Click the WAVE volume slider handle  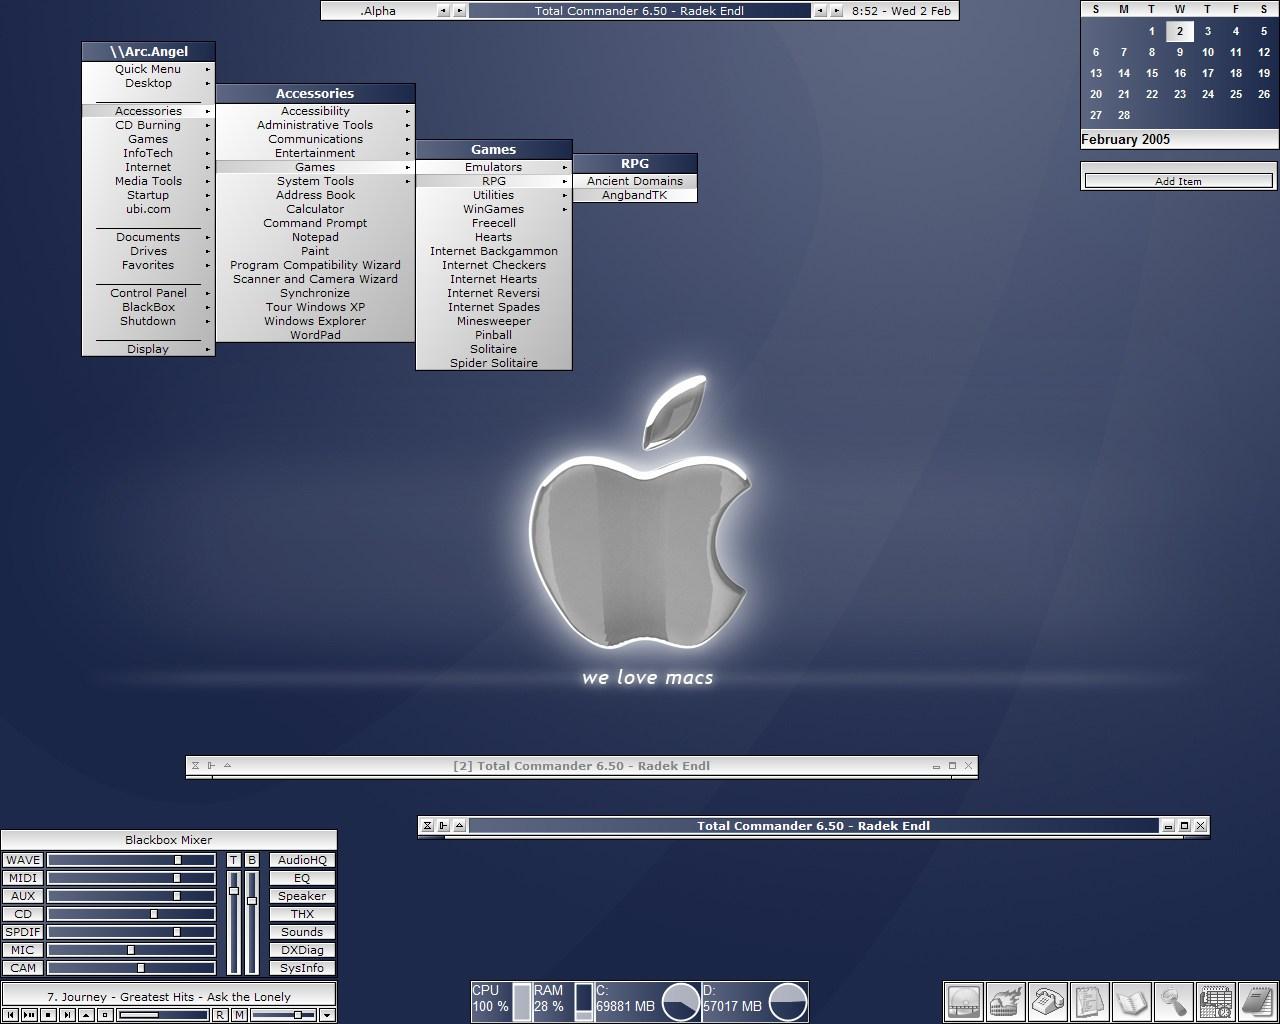pyautogui.click(x=178, y=860)
